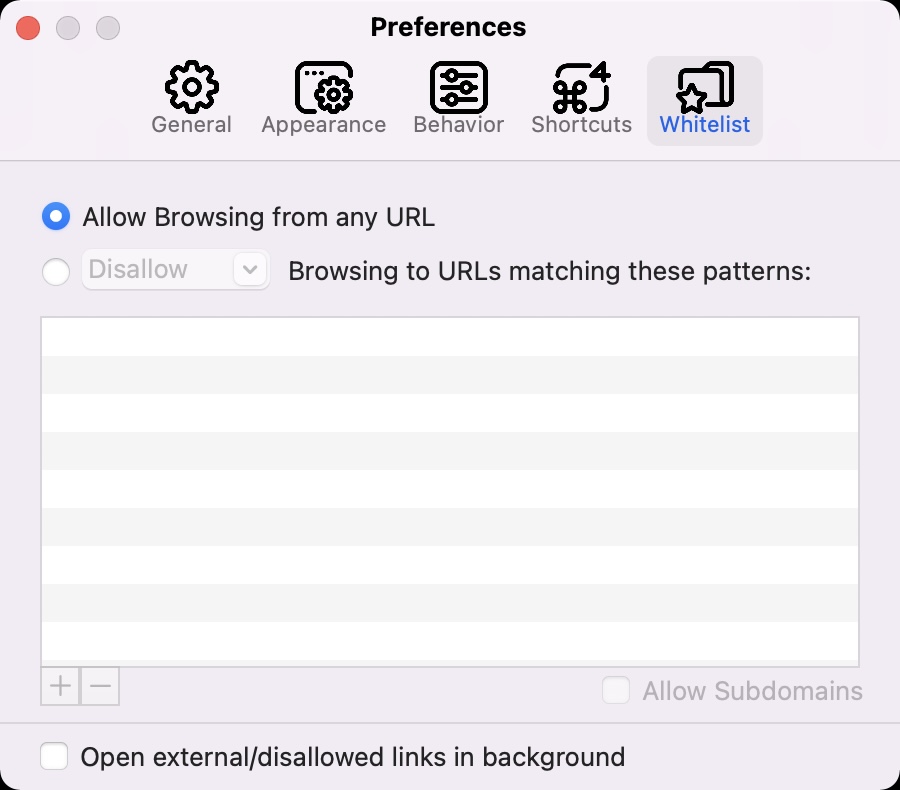Select the URL patterns radio button

coord(56,271)
